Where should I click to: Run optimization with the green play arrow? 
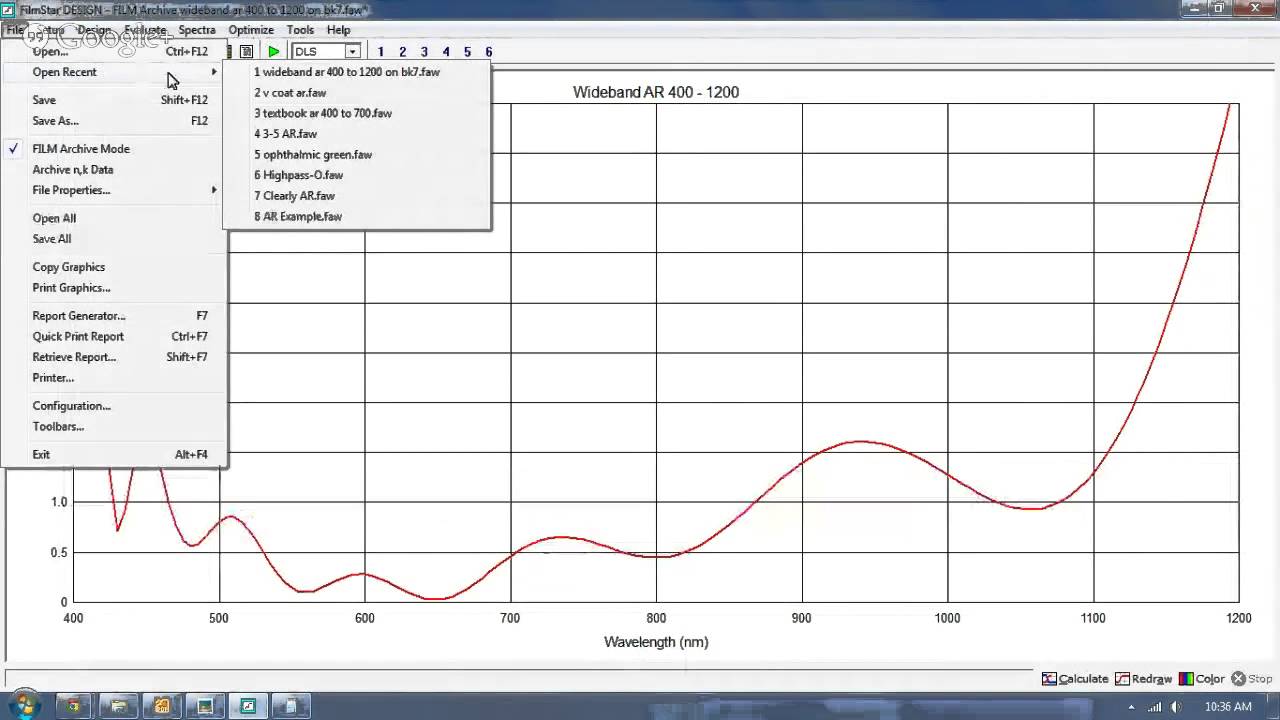click(273, 51)
